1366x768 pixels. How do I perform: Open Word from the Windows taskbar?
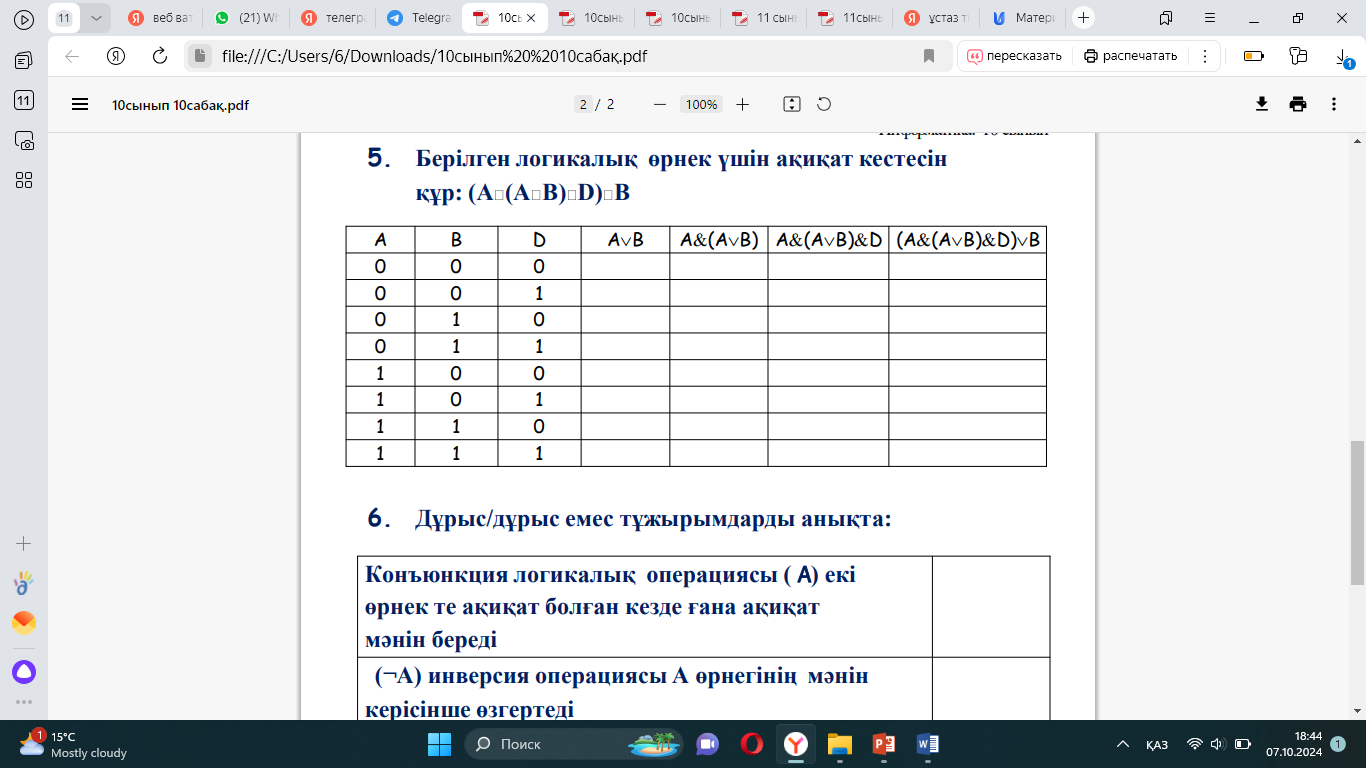coord(927,744)
